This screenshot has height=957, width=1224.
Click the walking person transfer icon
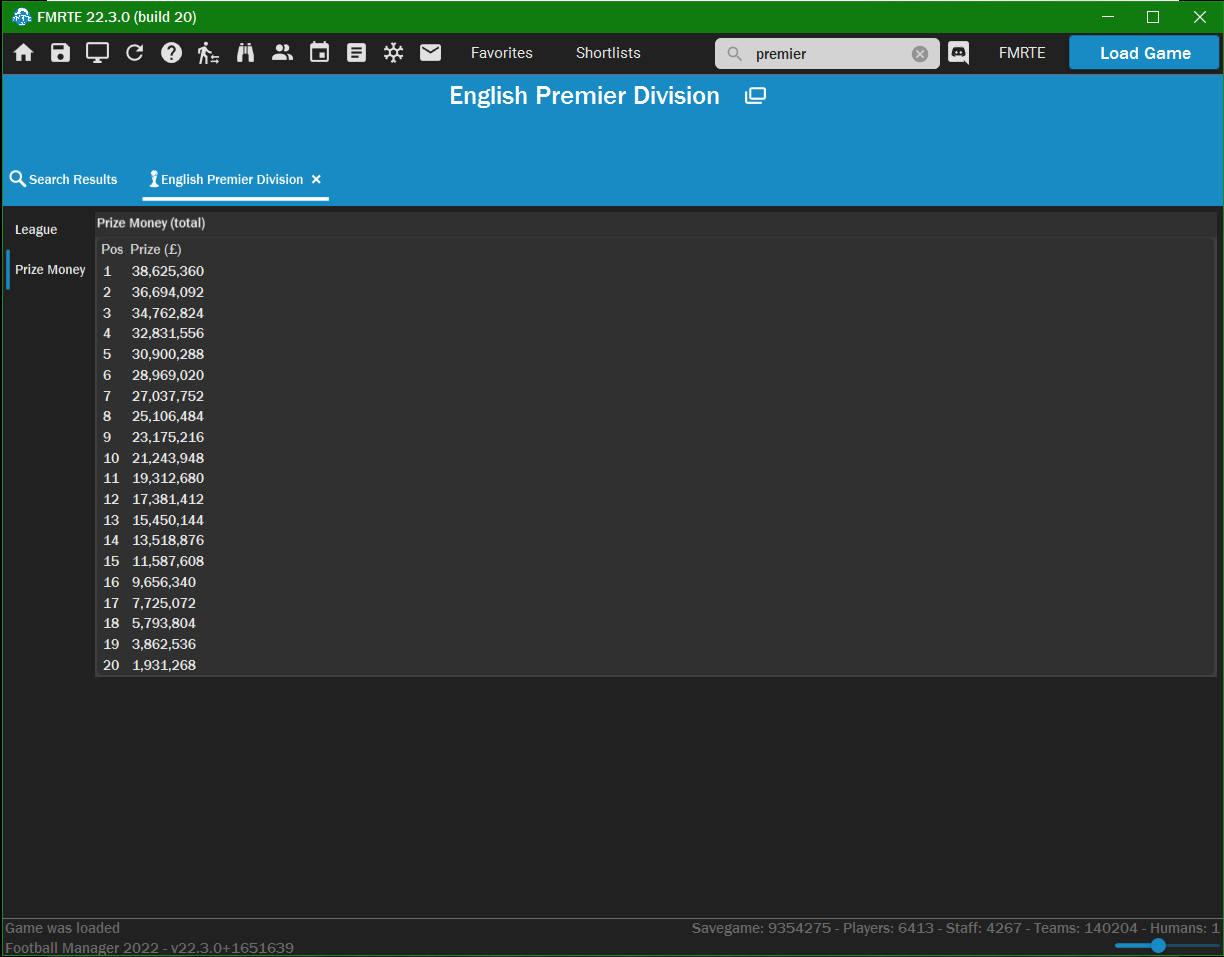click(x=208, y=53)
